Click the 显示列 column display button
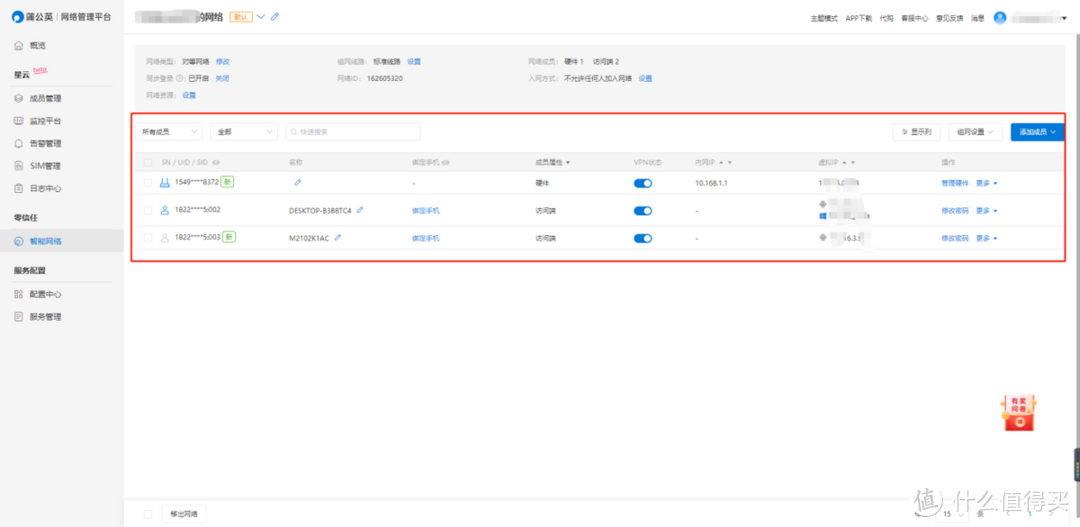The width and height of the screenshot is (1080, 527). (x=916, y=132)
